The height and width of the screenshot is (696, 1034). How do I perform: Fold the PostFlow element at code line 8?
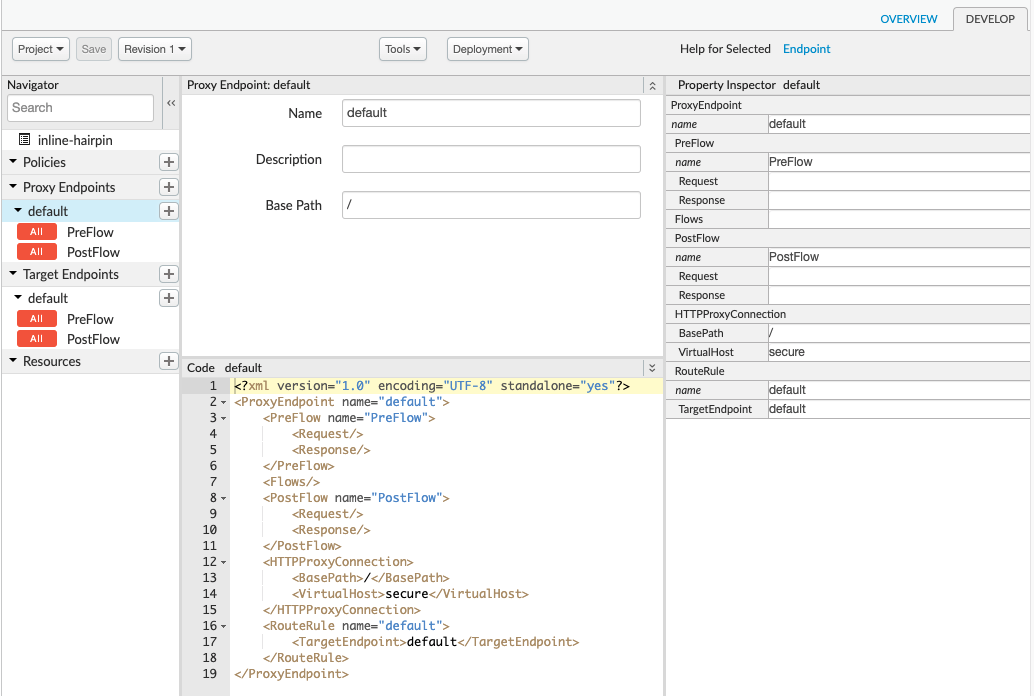pos(224,499)
